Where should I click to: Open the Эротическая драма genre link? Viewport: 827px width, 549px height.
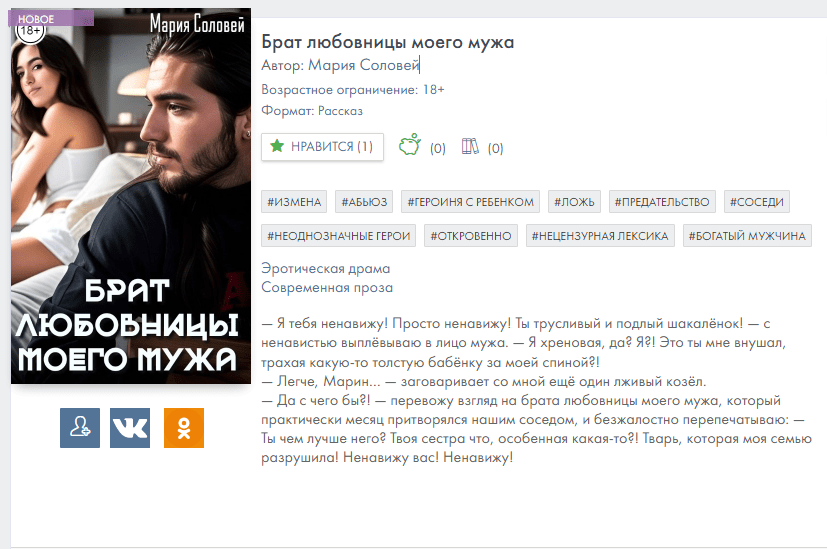click(325, 268)
